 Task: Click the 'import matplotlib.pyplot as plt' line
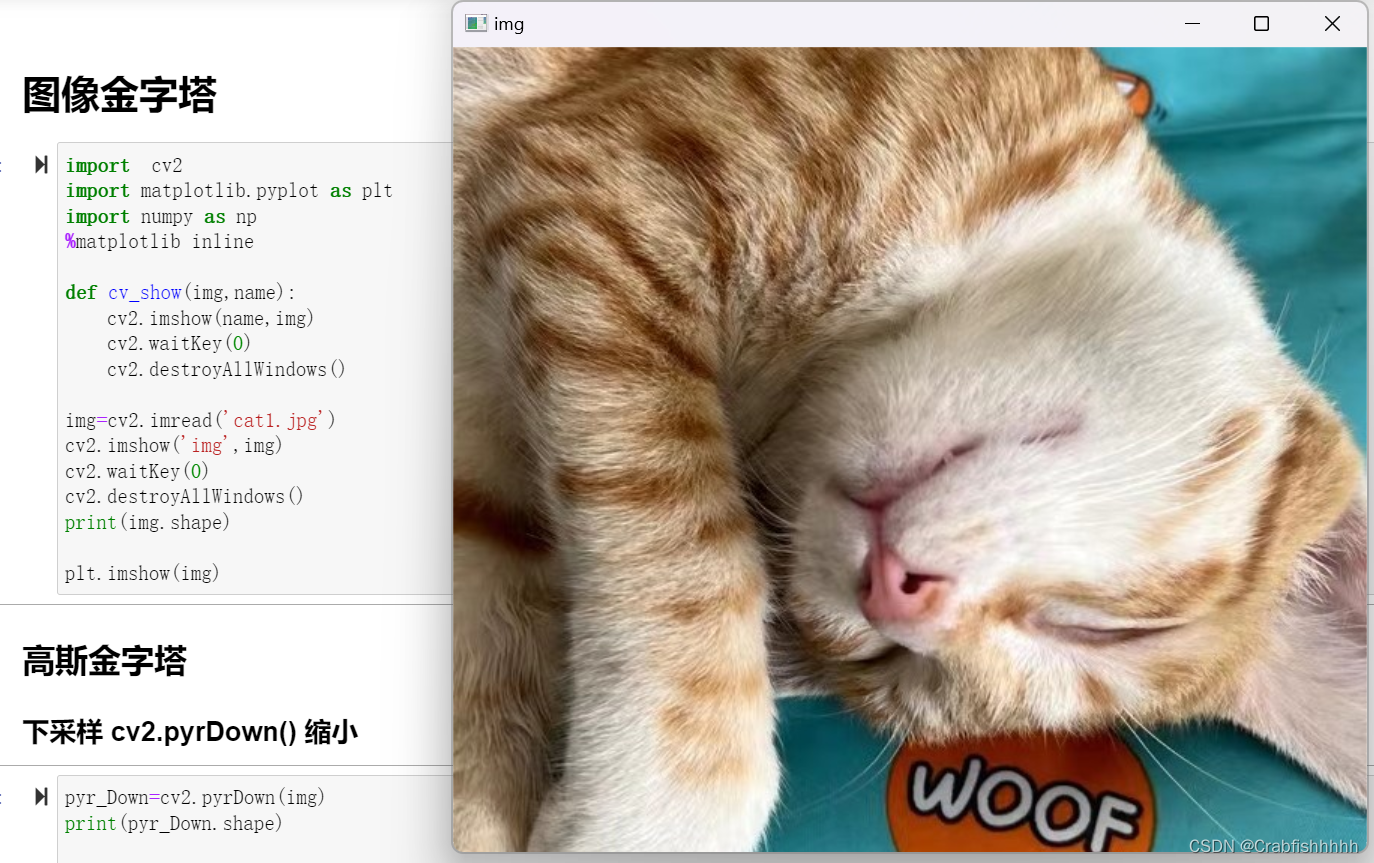pyautogui.click(x=229, y=191)
